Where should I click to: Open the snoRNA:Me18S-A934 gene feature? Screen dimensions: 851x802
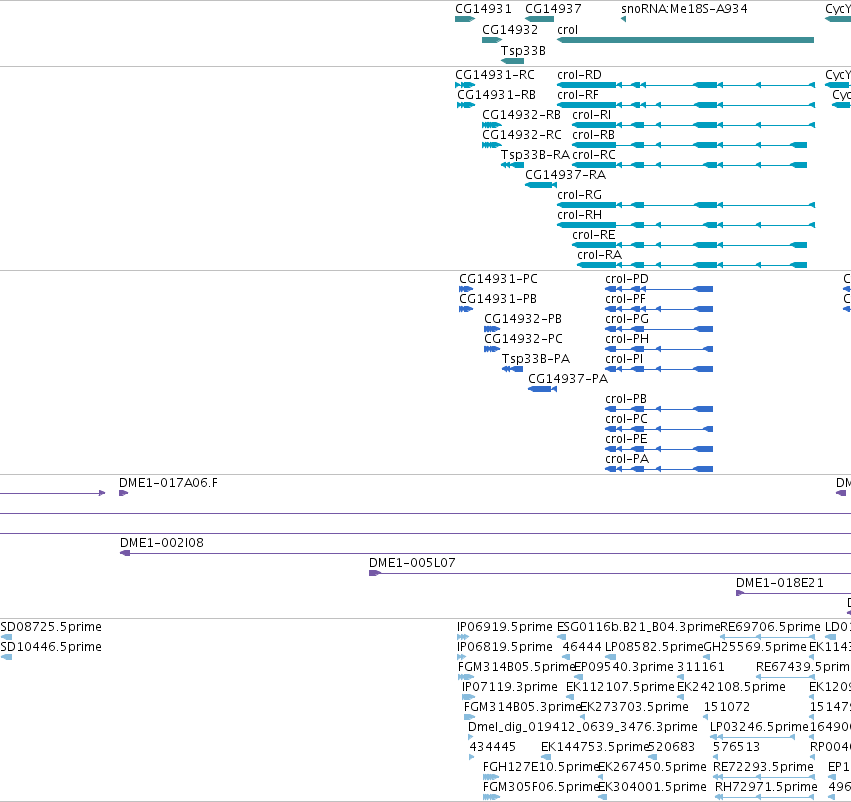coord(624,19)
